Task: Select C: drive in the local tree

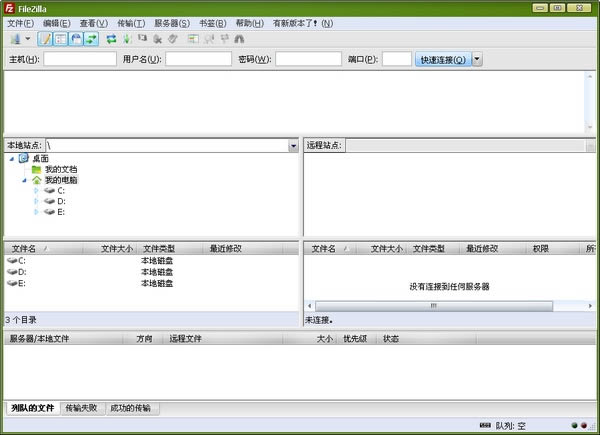Action: coord(61,191)
